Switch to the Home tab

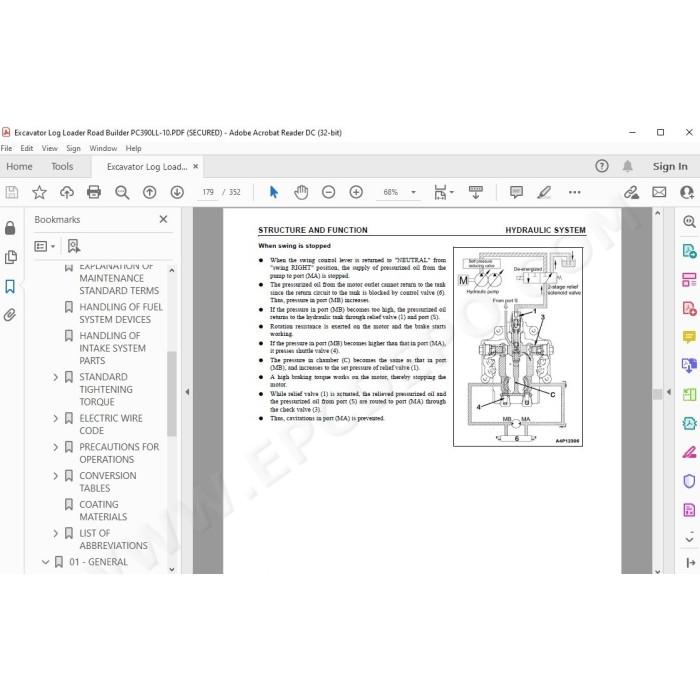coord(19,167)
